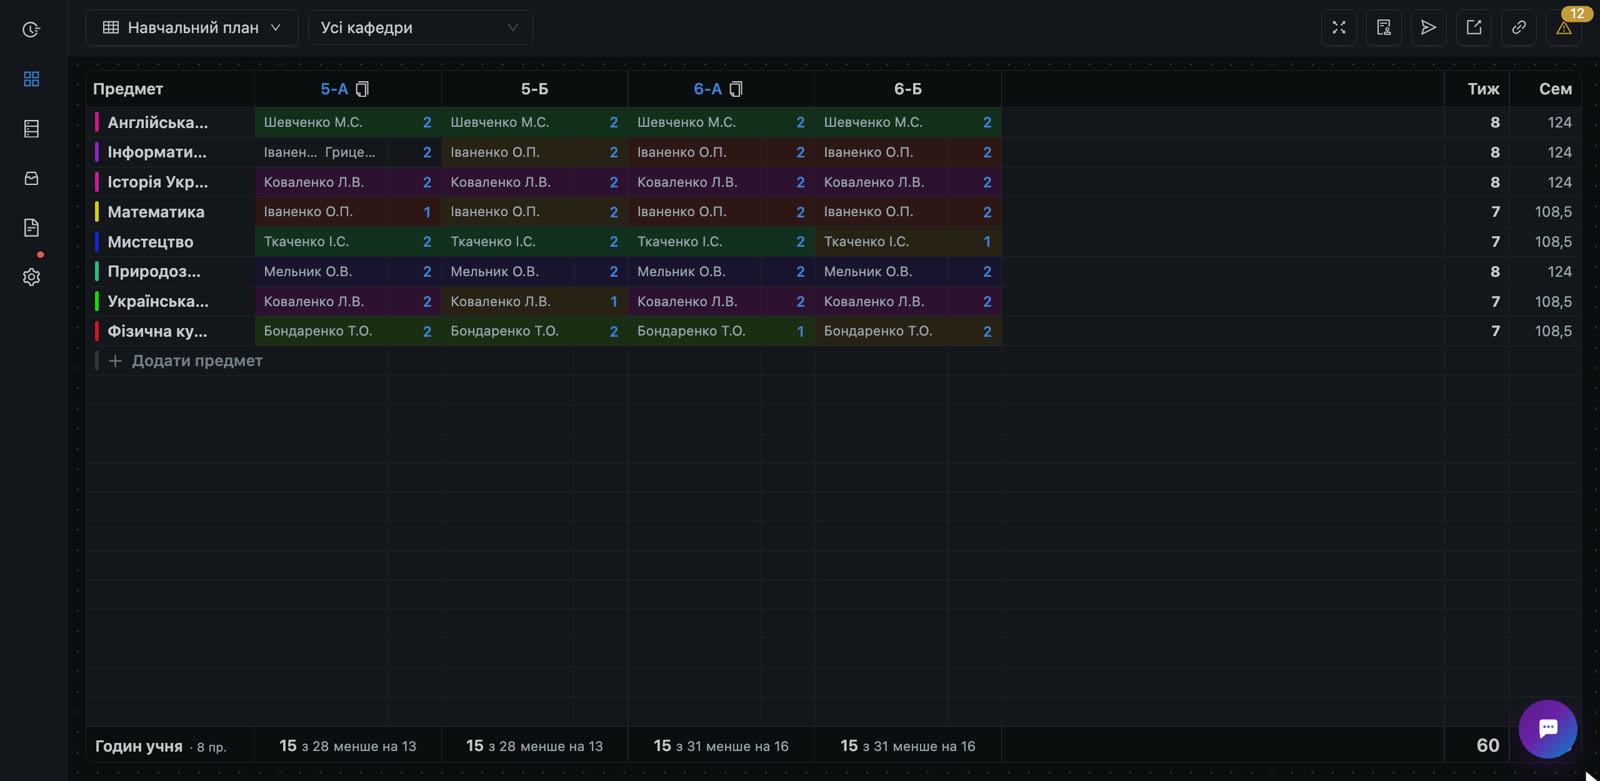Click the paper plane send icon
This screenshot has width=1600, height=781.
pyautogui.click(x=1429, y=28)
